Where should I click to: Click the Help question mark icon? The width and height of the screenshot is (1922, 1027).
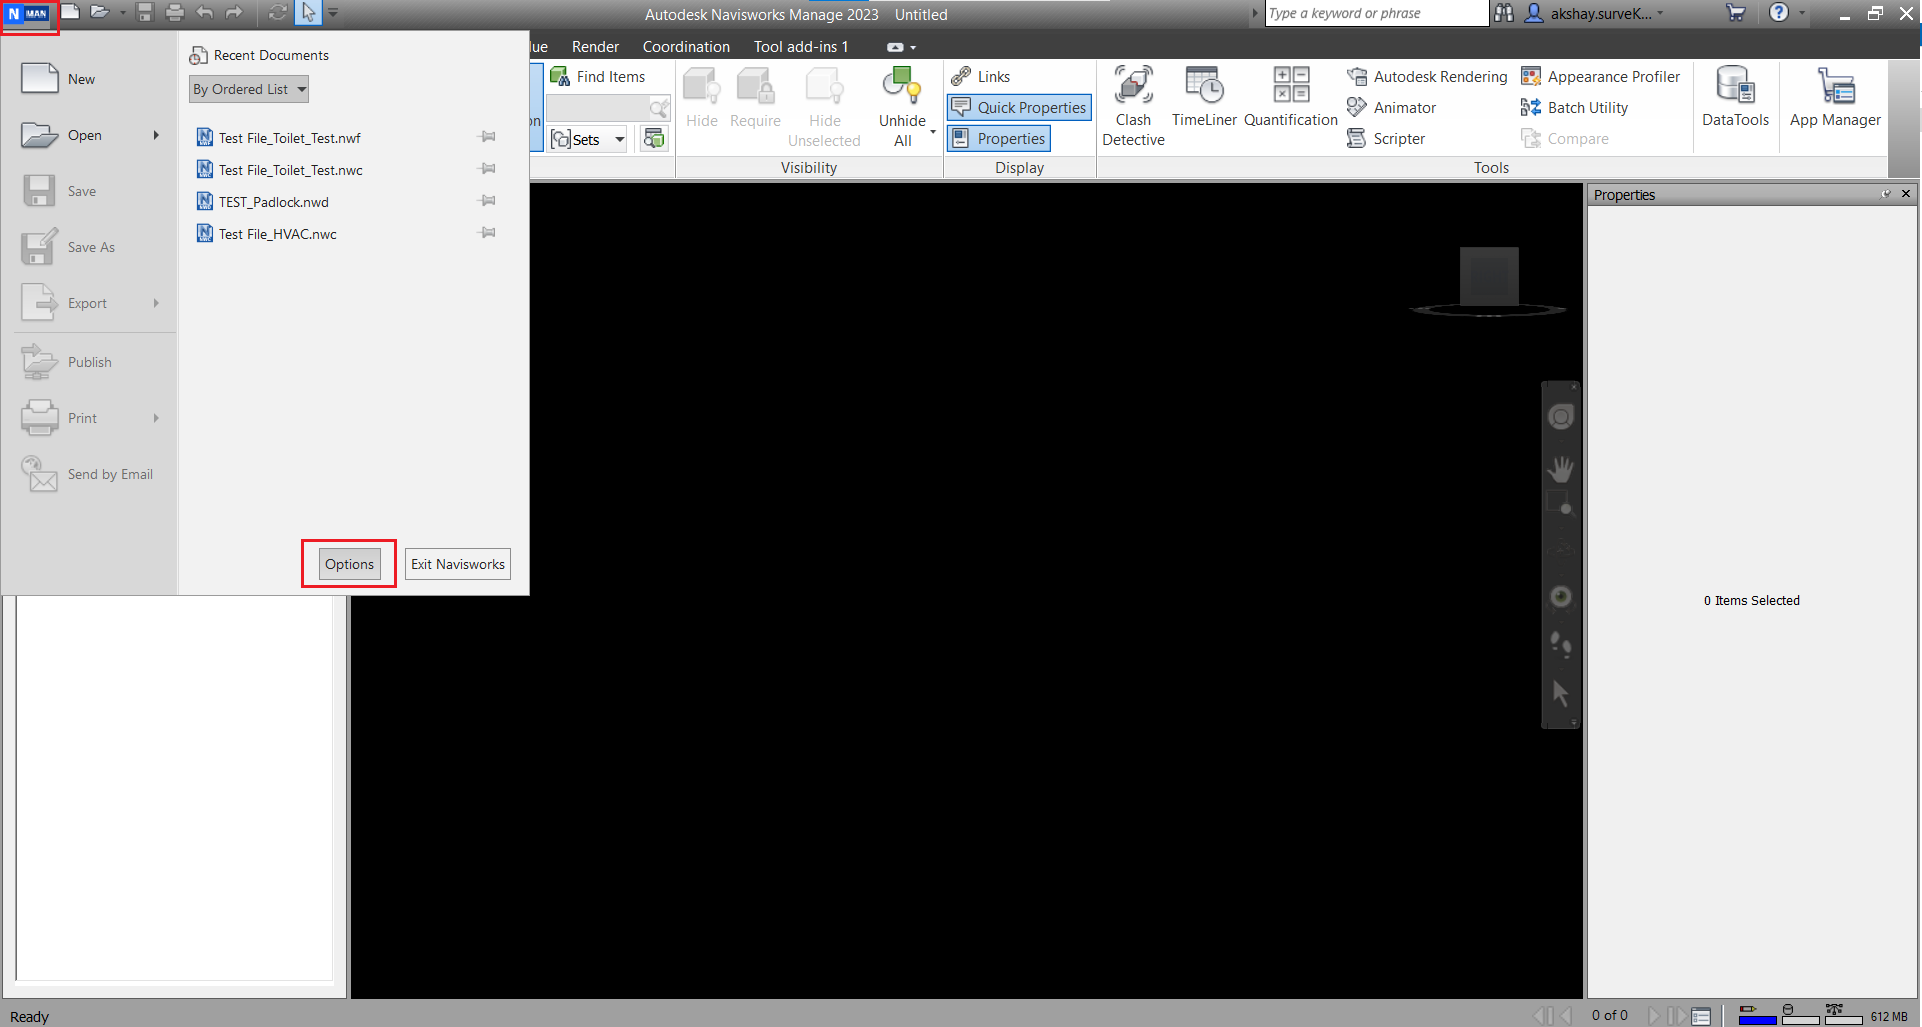pos(1778,13)
